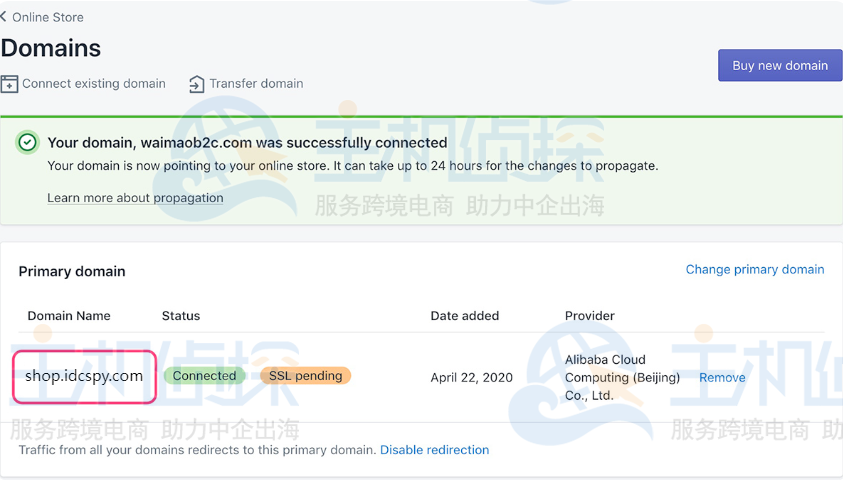Viewport: 843px width, 480px height.
Task: Click the green Connected status badge
Action: pyautogui.click(x=204, y=376)
